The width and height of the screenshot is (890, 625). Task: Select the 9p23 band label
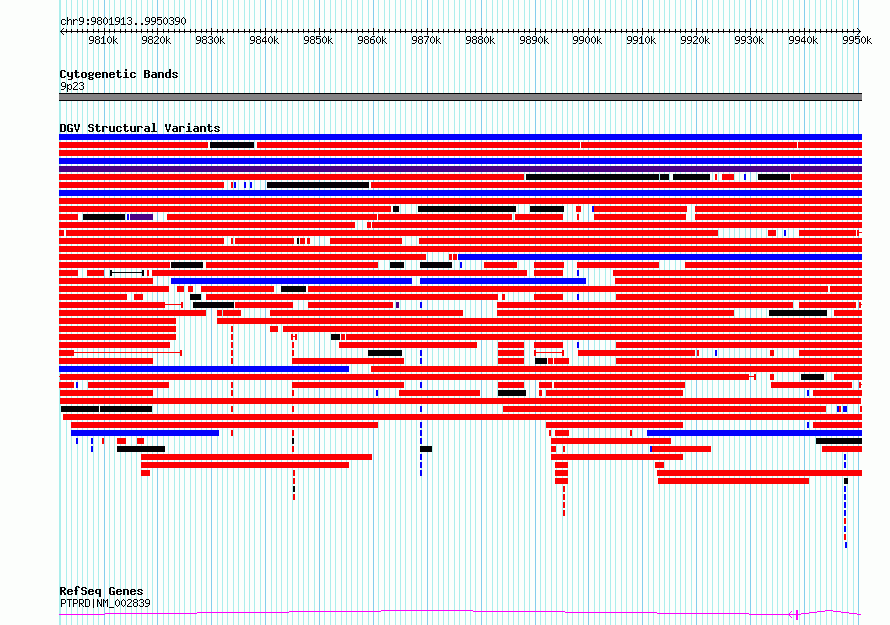click(72, 86)
